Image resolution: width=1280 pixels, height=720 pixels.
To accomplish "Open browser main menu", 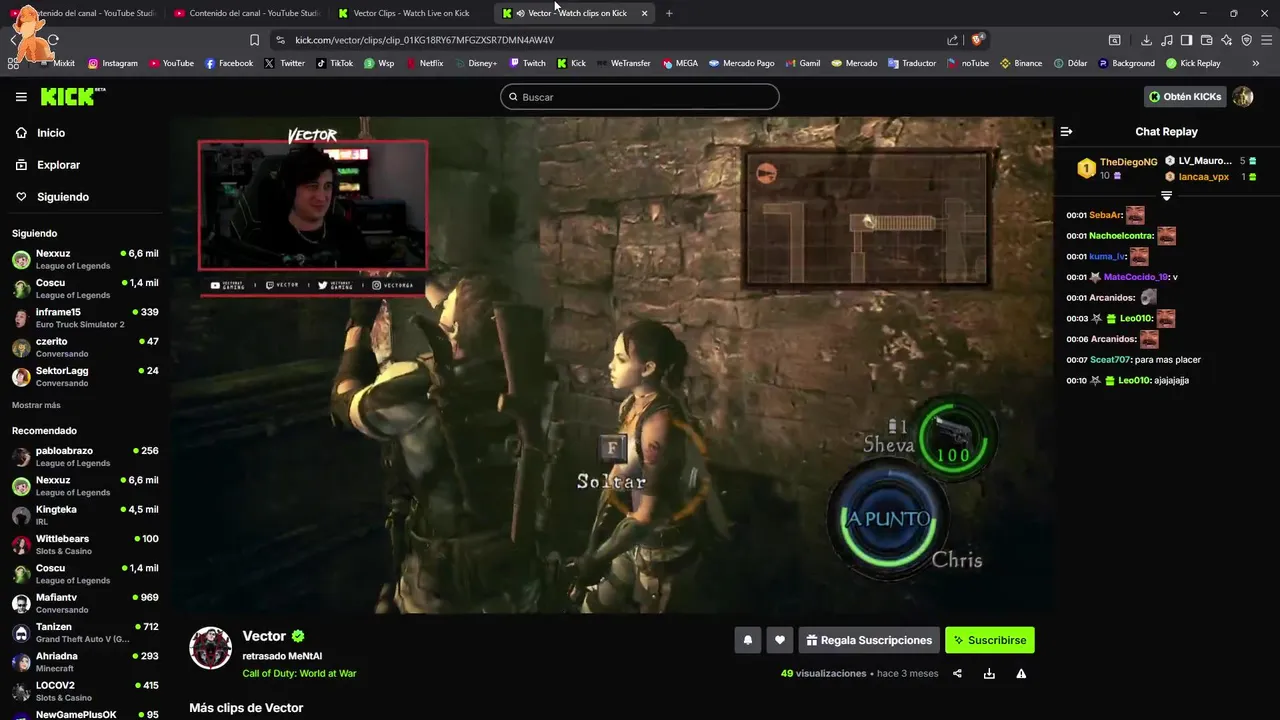I will click(x=1267, y=40).
